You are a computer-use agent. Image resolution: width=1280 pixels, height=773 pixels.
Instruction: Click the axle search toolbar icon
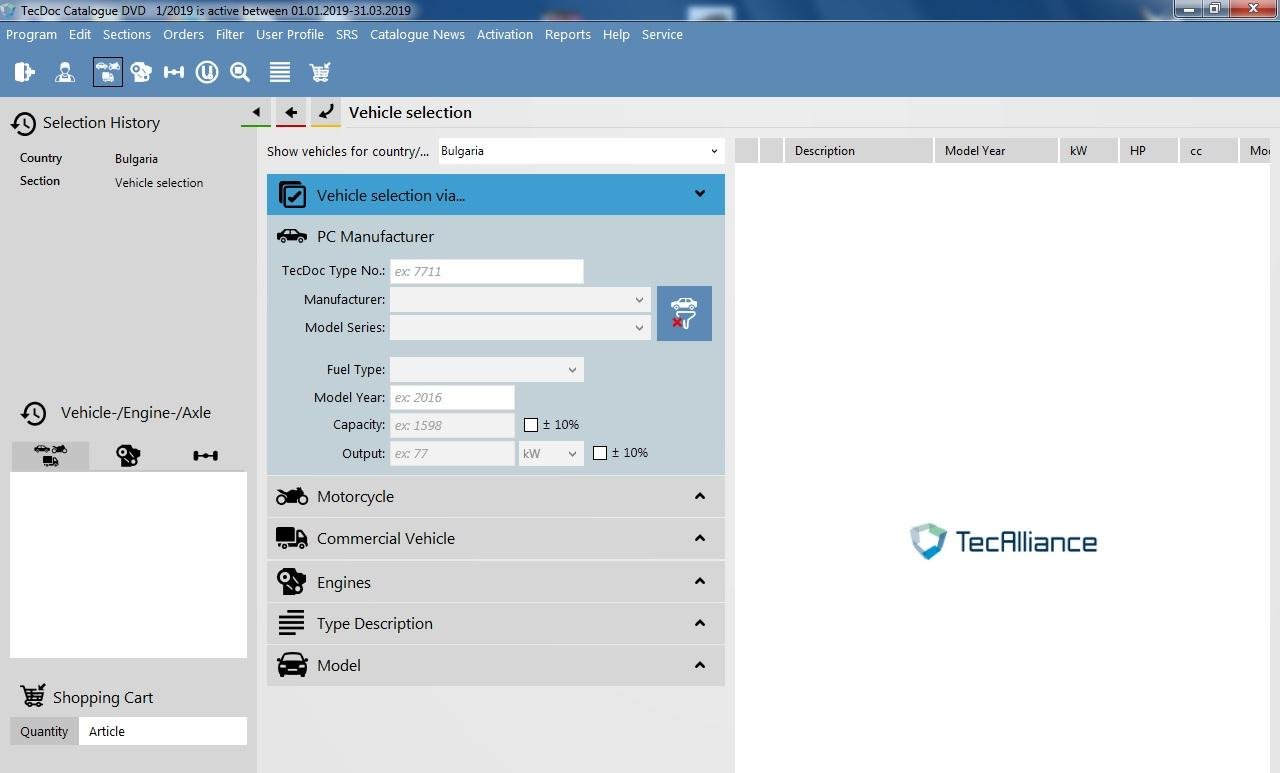[174, 72]
